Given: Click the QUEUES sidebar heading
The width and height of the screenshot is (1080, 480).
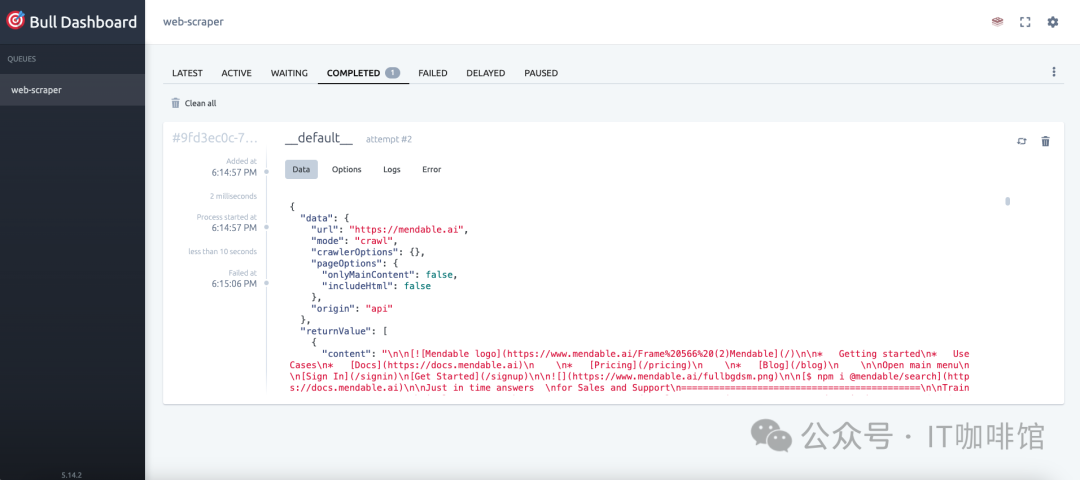Looking at the screenshot, I should tap(22, 59).
